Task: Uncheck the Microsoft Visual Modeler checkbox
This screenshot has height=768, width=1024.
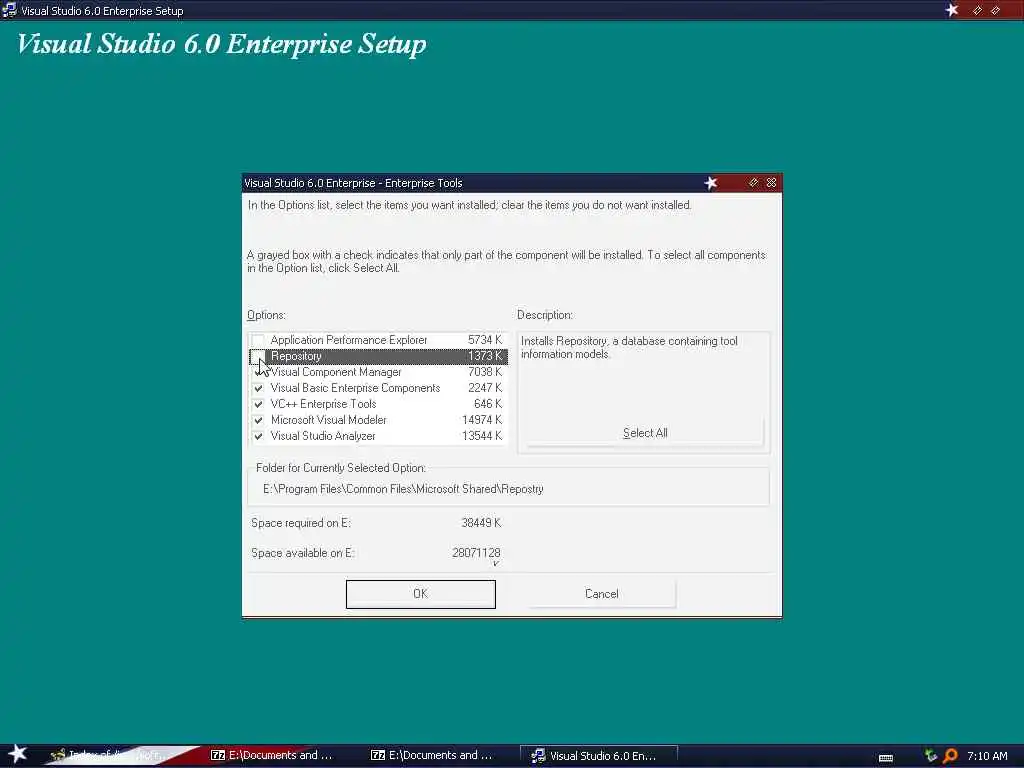Action: pyautogui.click(x=258, y=420)
